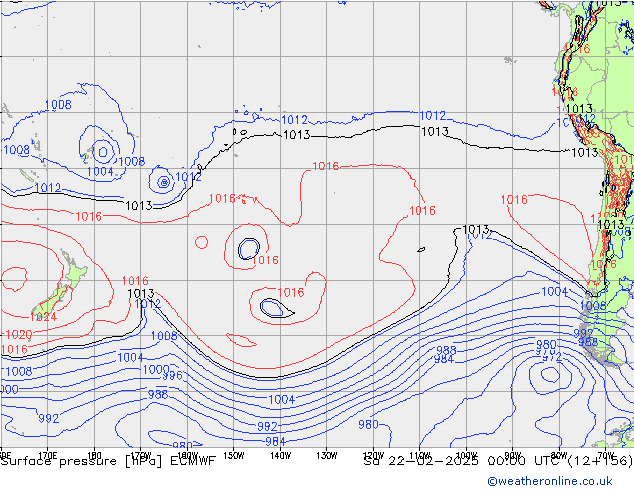This screenshot has height=490, width=634.
Task: Click the '170E' longitude label
Action: pos(48,454)
